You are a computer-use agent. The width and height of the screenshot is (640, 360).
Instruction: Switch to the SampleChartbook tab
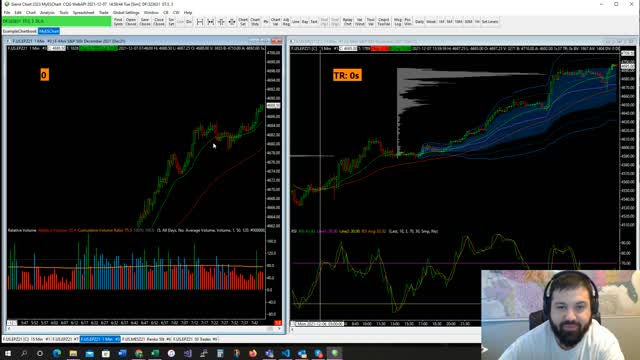click(x=19, y=31)
